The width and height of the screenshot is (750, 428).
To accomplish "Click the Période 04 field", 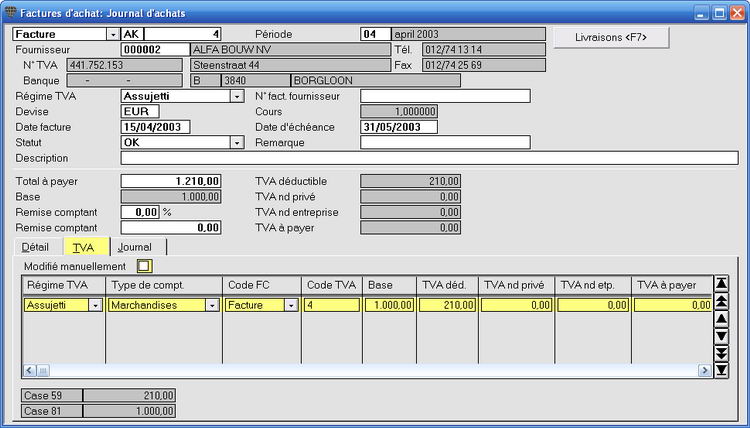I will click(375, 34).
